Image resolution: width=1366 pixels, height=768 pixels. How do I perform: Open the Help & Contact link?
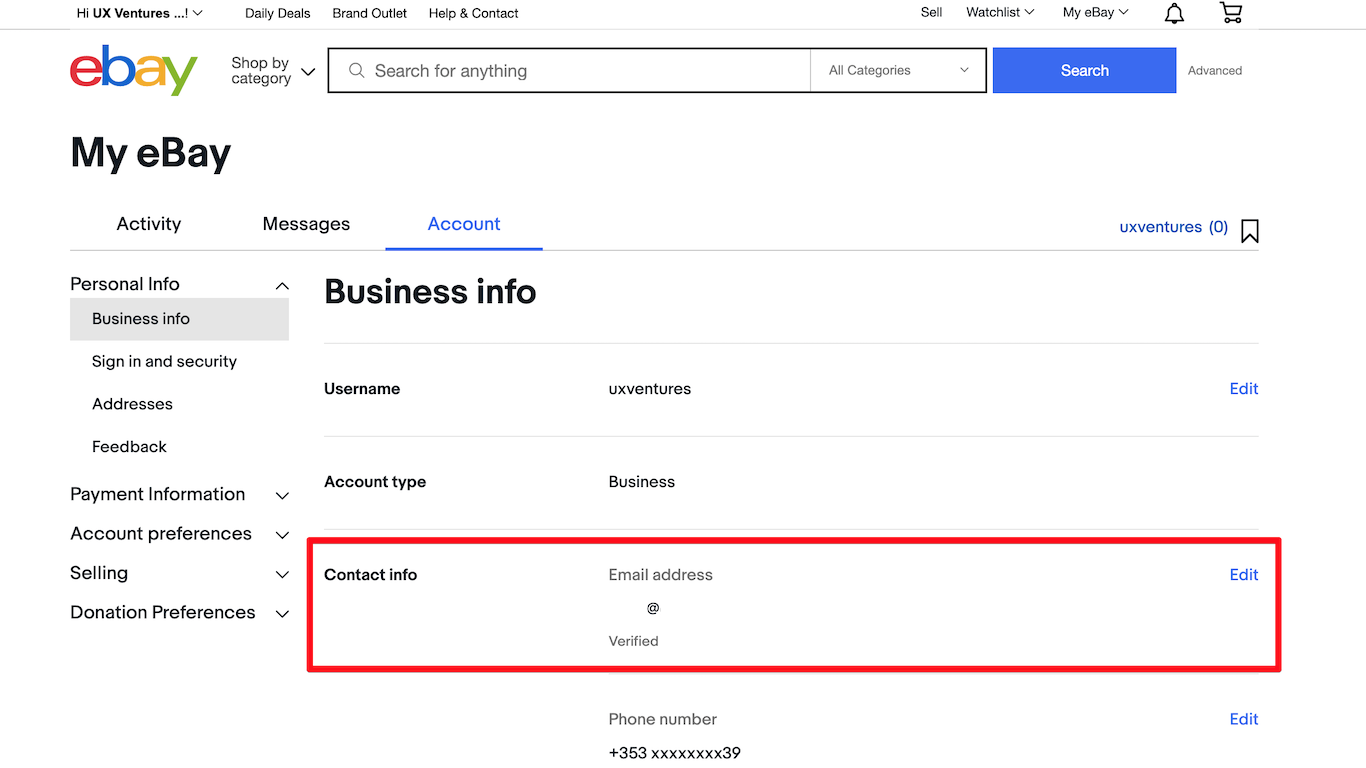point(474,13)
